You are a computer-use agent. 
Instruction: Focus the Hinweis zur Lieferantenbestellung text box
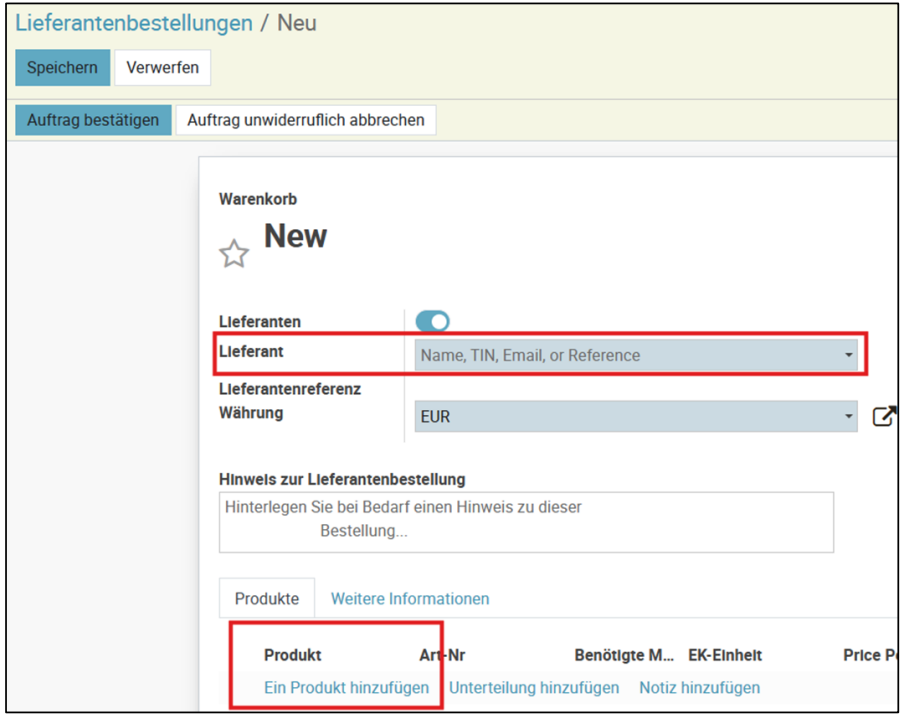point(526,520)
